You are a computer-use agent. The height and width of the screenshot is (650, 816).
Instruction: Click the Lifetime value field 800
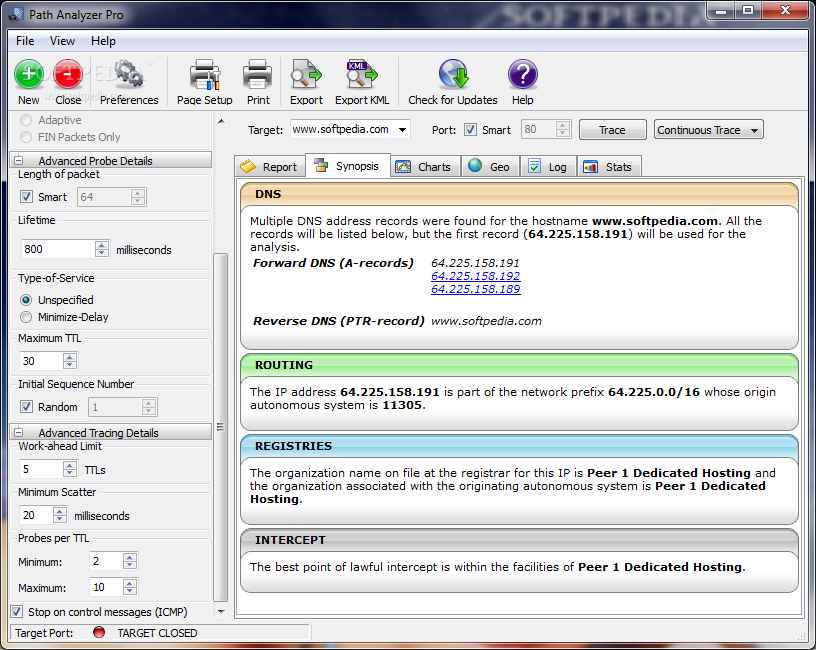click(57, 249)
